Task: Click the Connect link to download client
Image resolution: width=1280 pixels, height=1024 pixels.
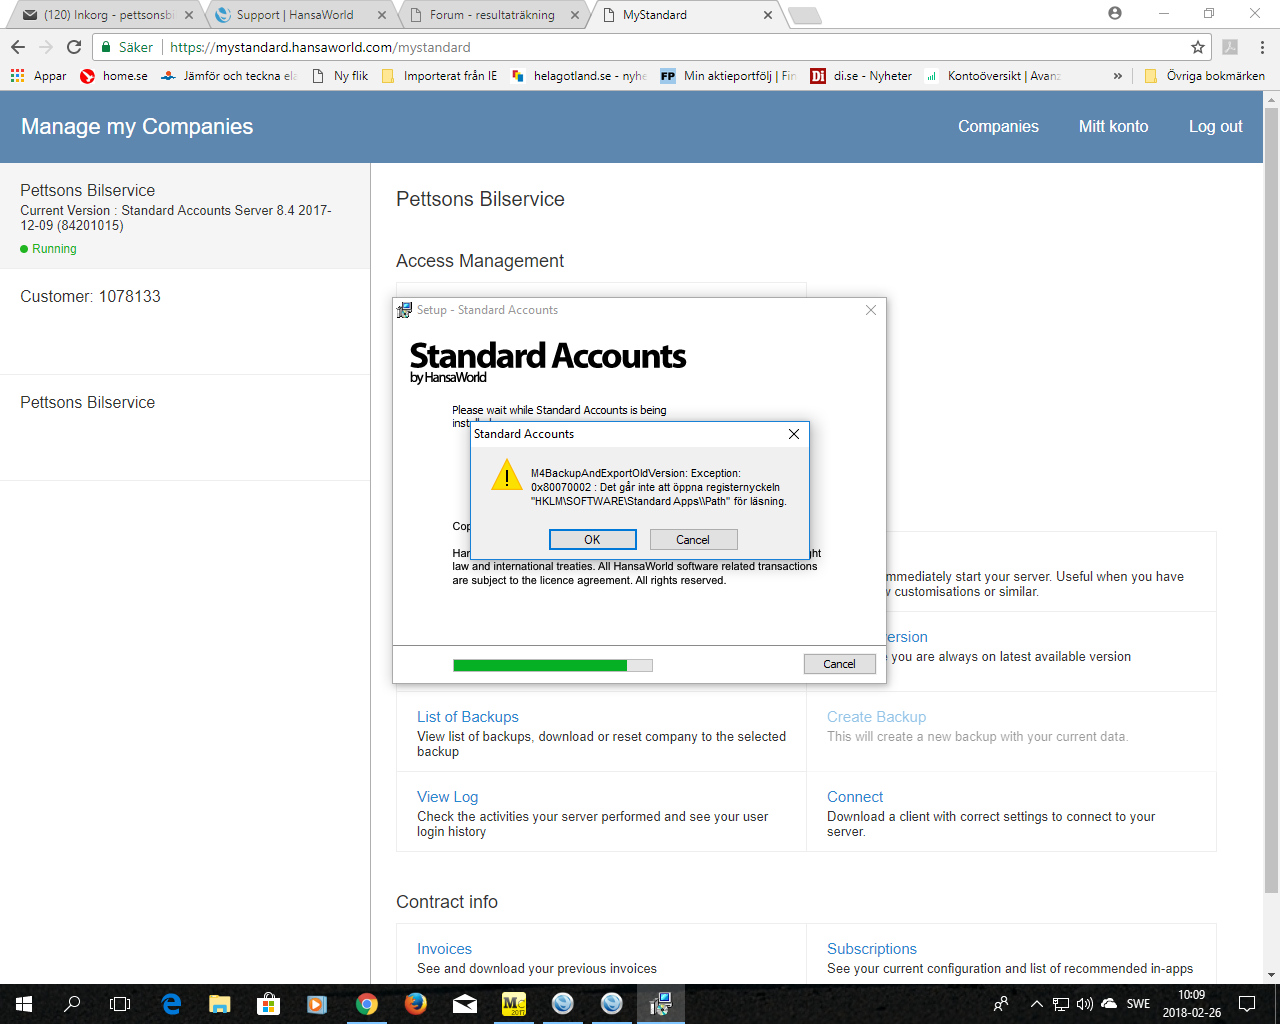Action: coord(855,797)
